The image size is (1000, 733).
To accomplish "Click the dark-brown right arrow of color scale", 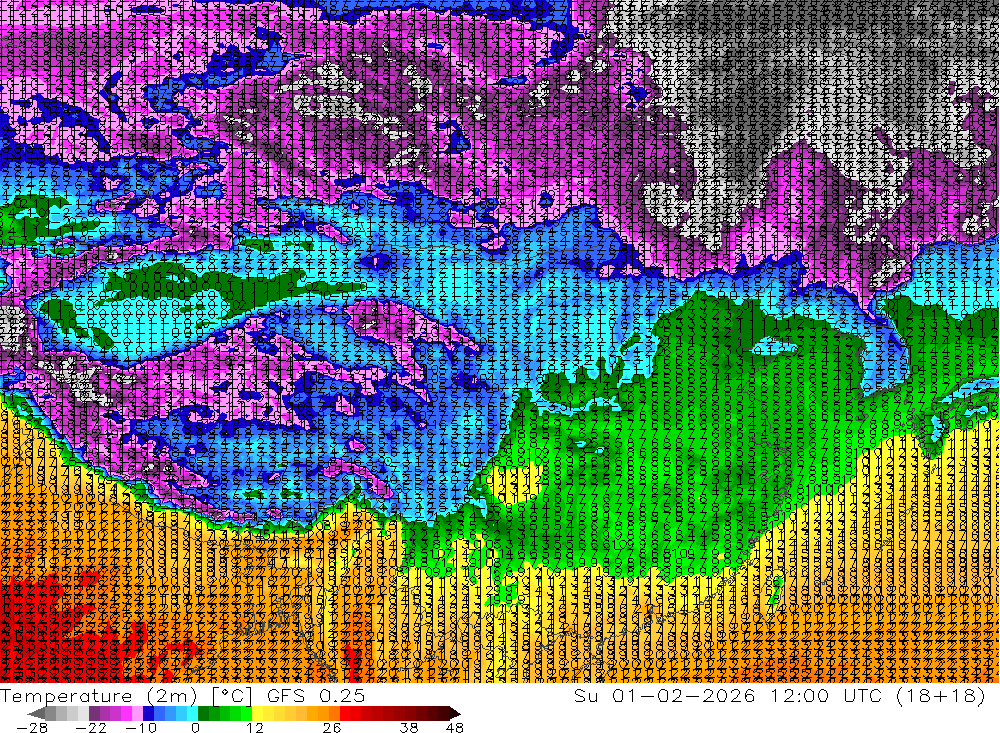I will pos(455,713).
